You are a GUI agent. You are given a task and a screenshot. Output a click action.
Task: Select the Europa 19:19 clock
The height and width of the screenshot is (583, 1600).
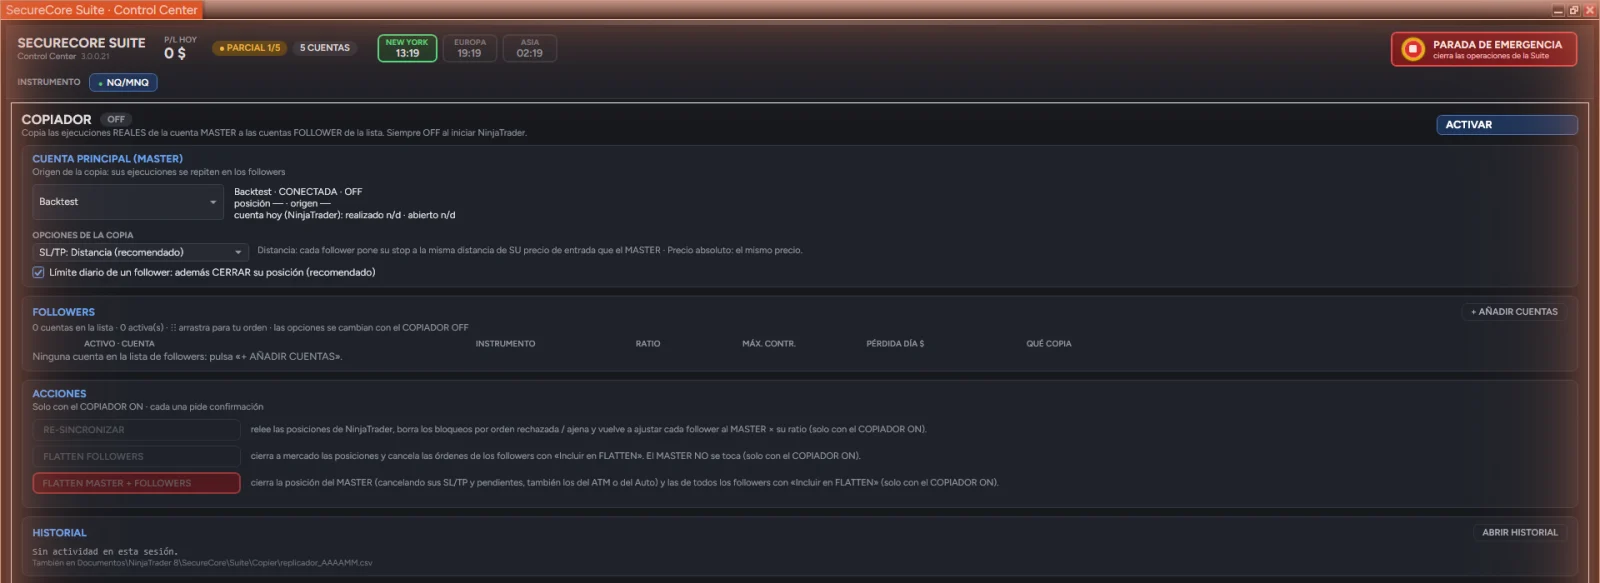click(x=470, y=48)
